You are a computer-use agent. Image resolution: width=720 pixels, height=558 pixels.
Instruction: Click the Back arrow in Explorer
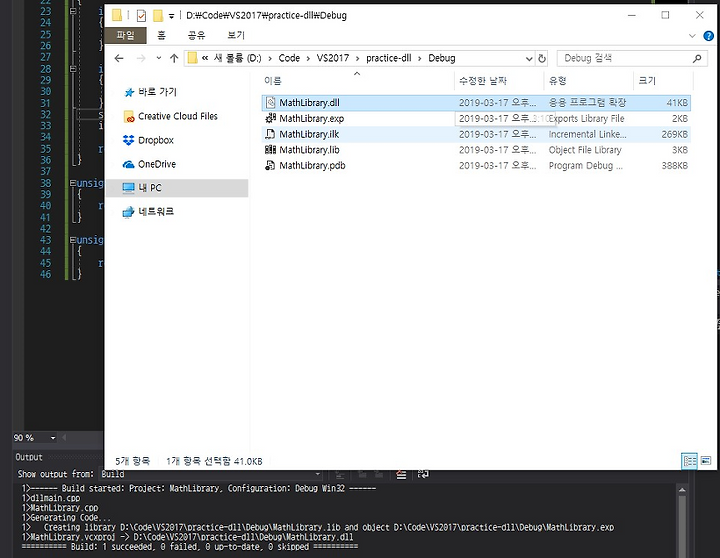119,58
